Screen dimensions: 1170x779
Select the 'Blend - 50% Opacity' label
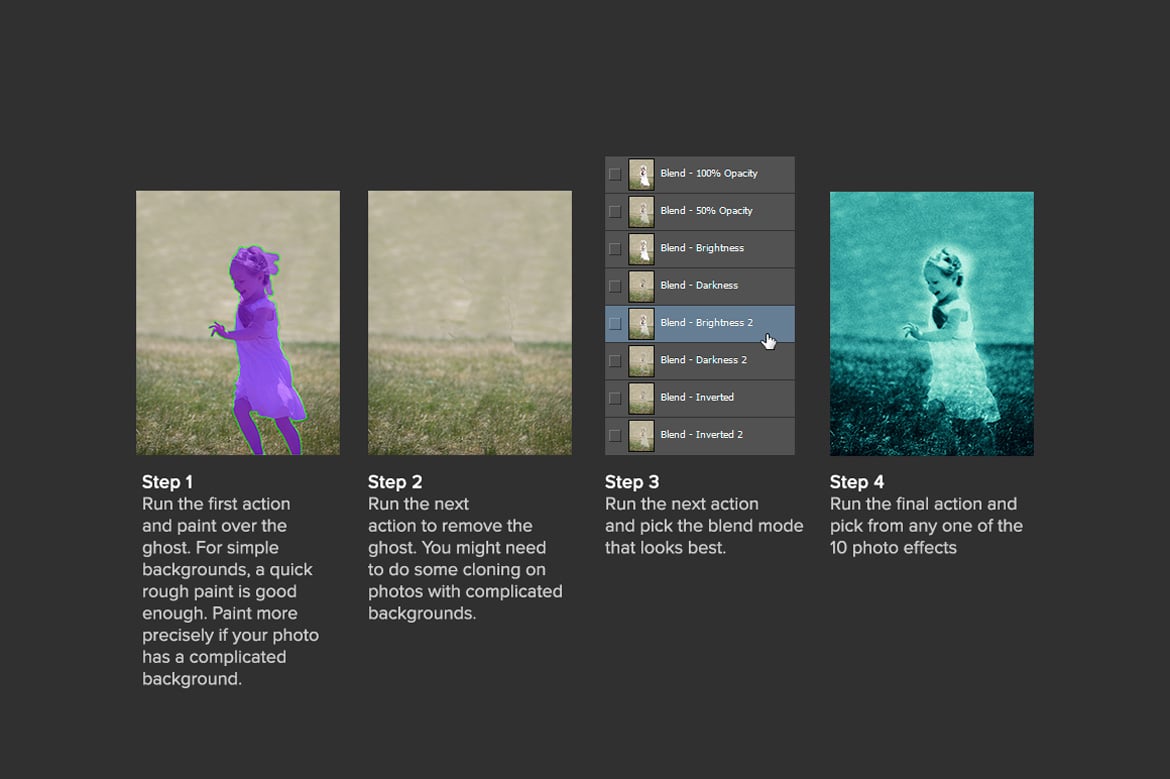tap(707, 210)
